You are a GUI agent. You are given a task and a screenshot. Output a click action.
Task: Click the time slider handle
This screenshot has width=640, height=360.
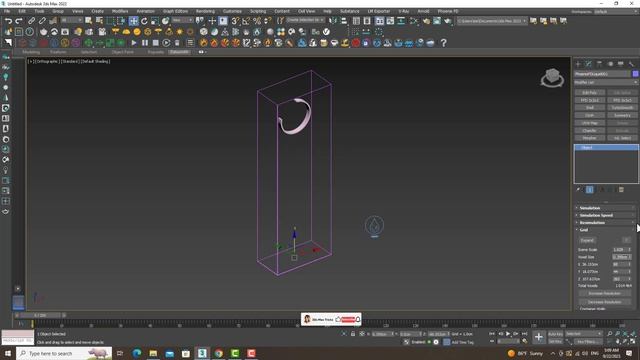tap(40, 316)
